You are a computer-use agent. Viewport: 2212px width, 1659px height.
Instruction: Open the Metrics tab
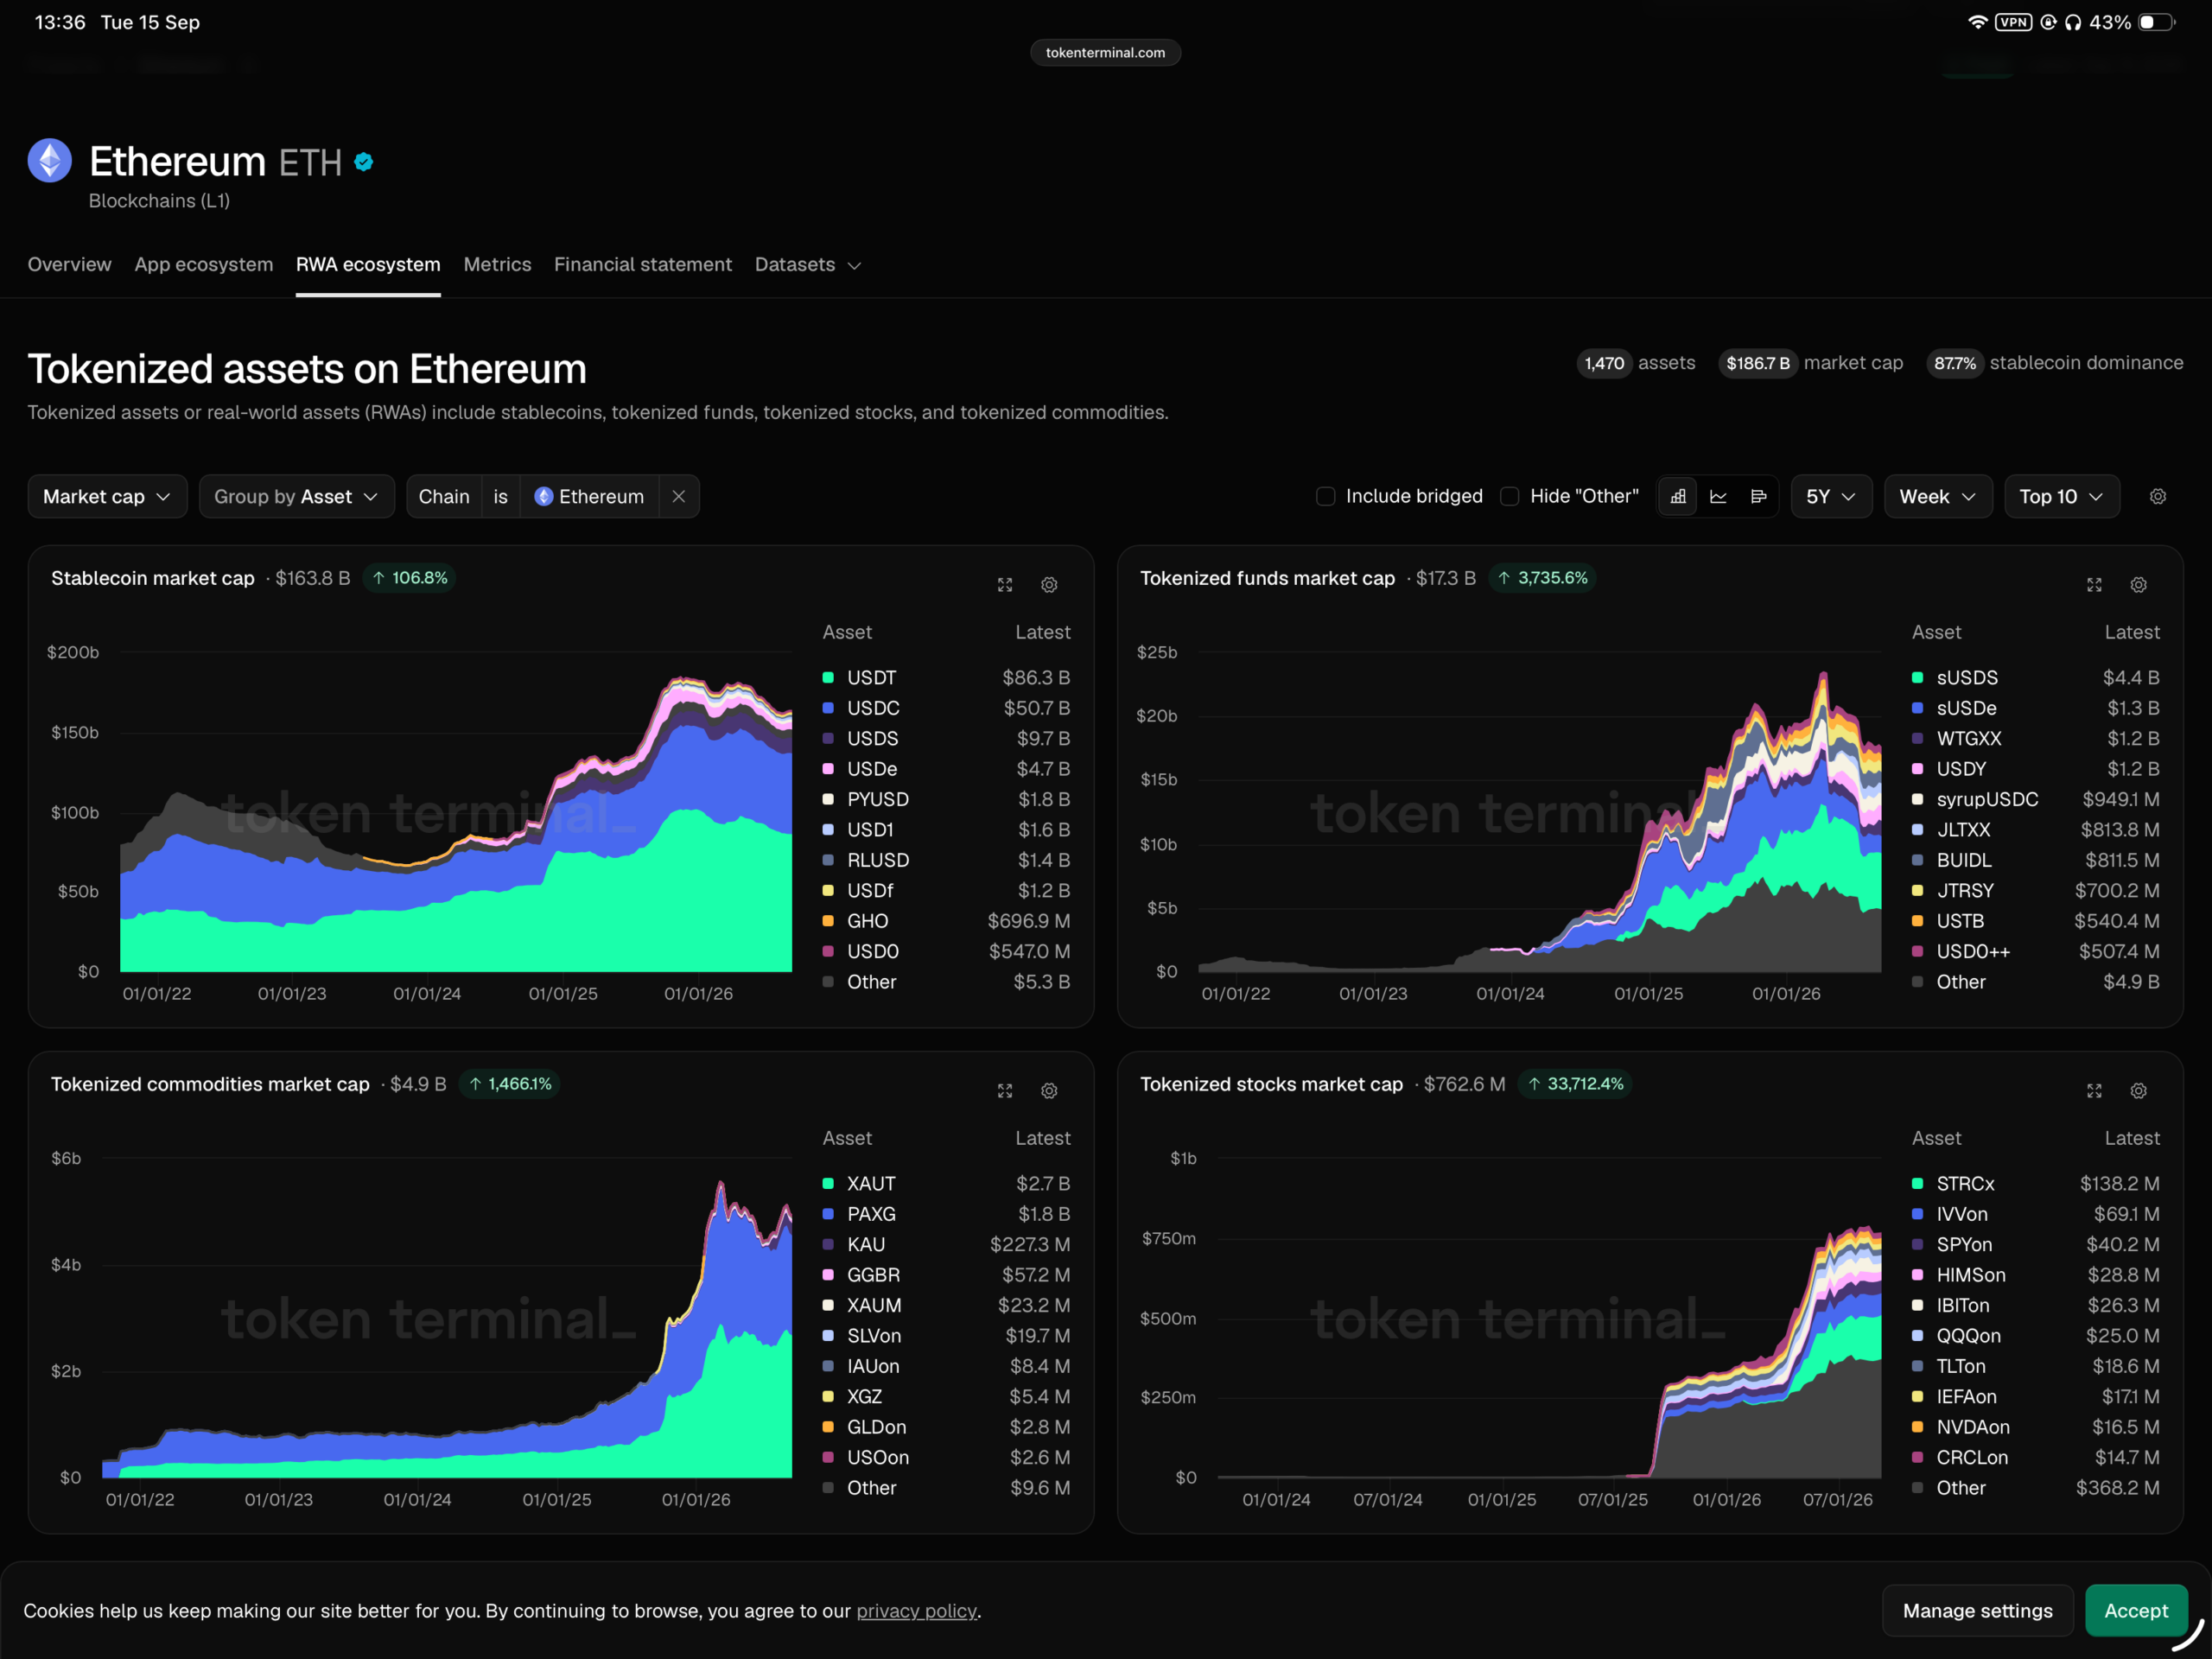497,265
